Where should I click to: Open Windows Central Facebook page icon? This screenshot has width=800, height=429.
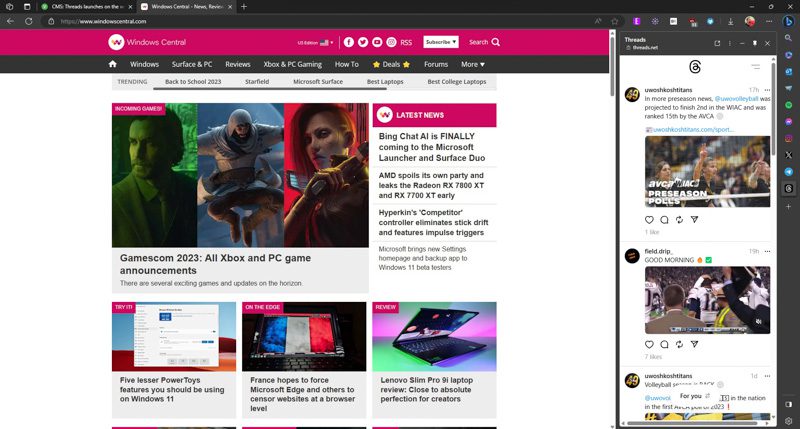[x=348, y=42]
